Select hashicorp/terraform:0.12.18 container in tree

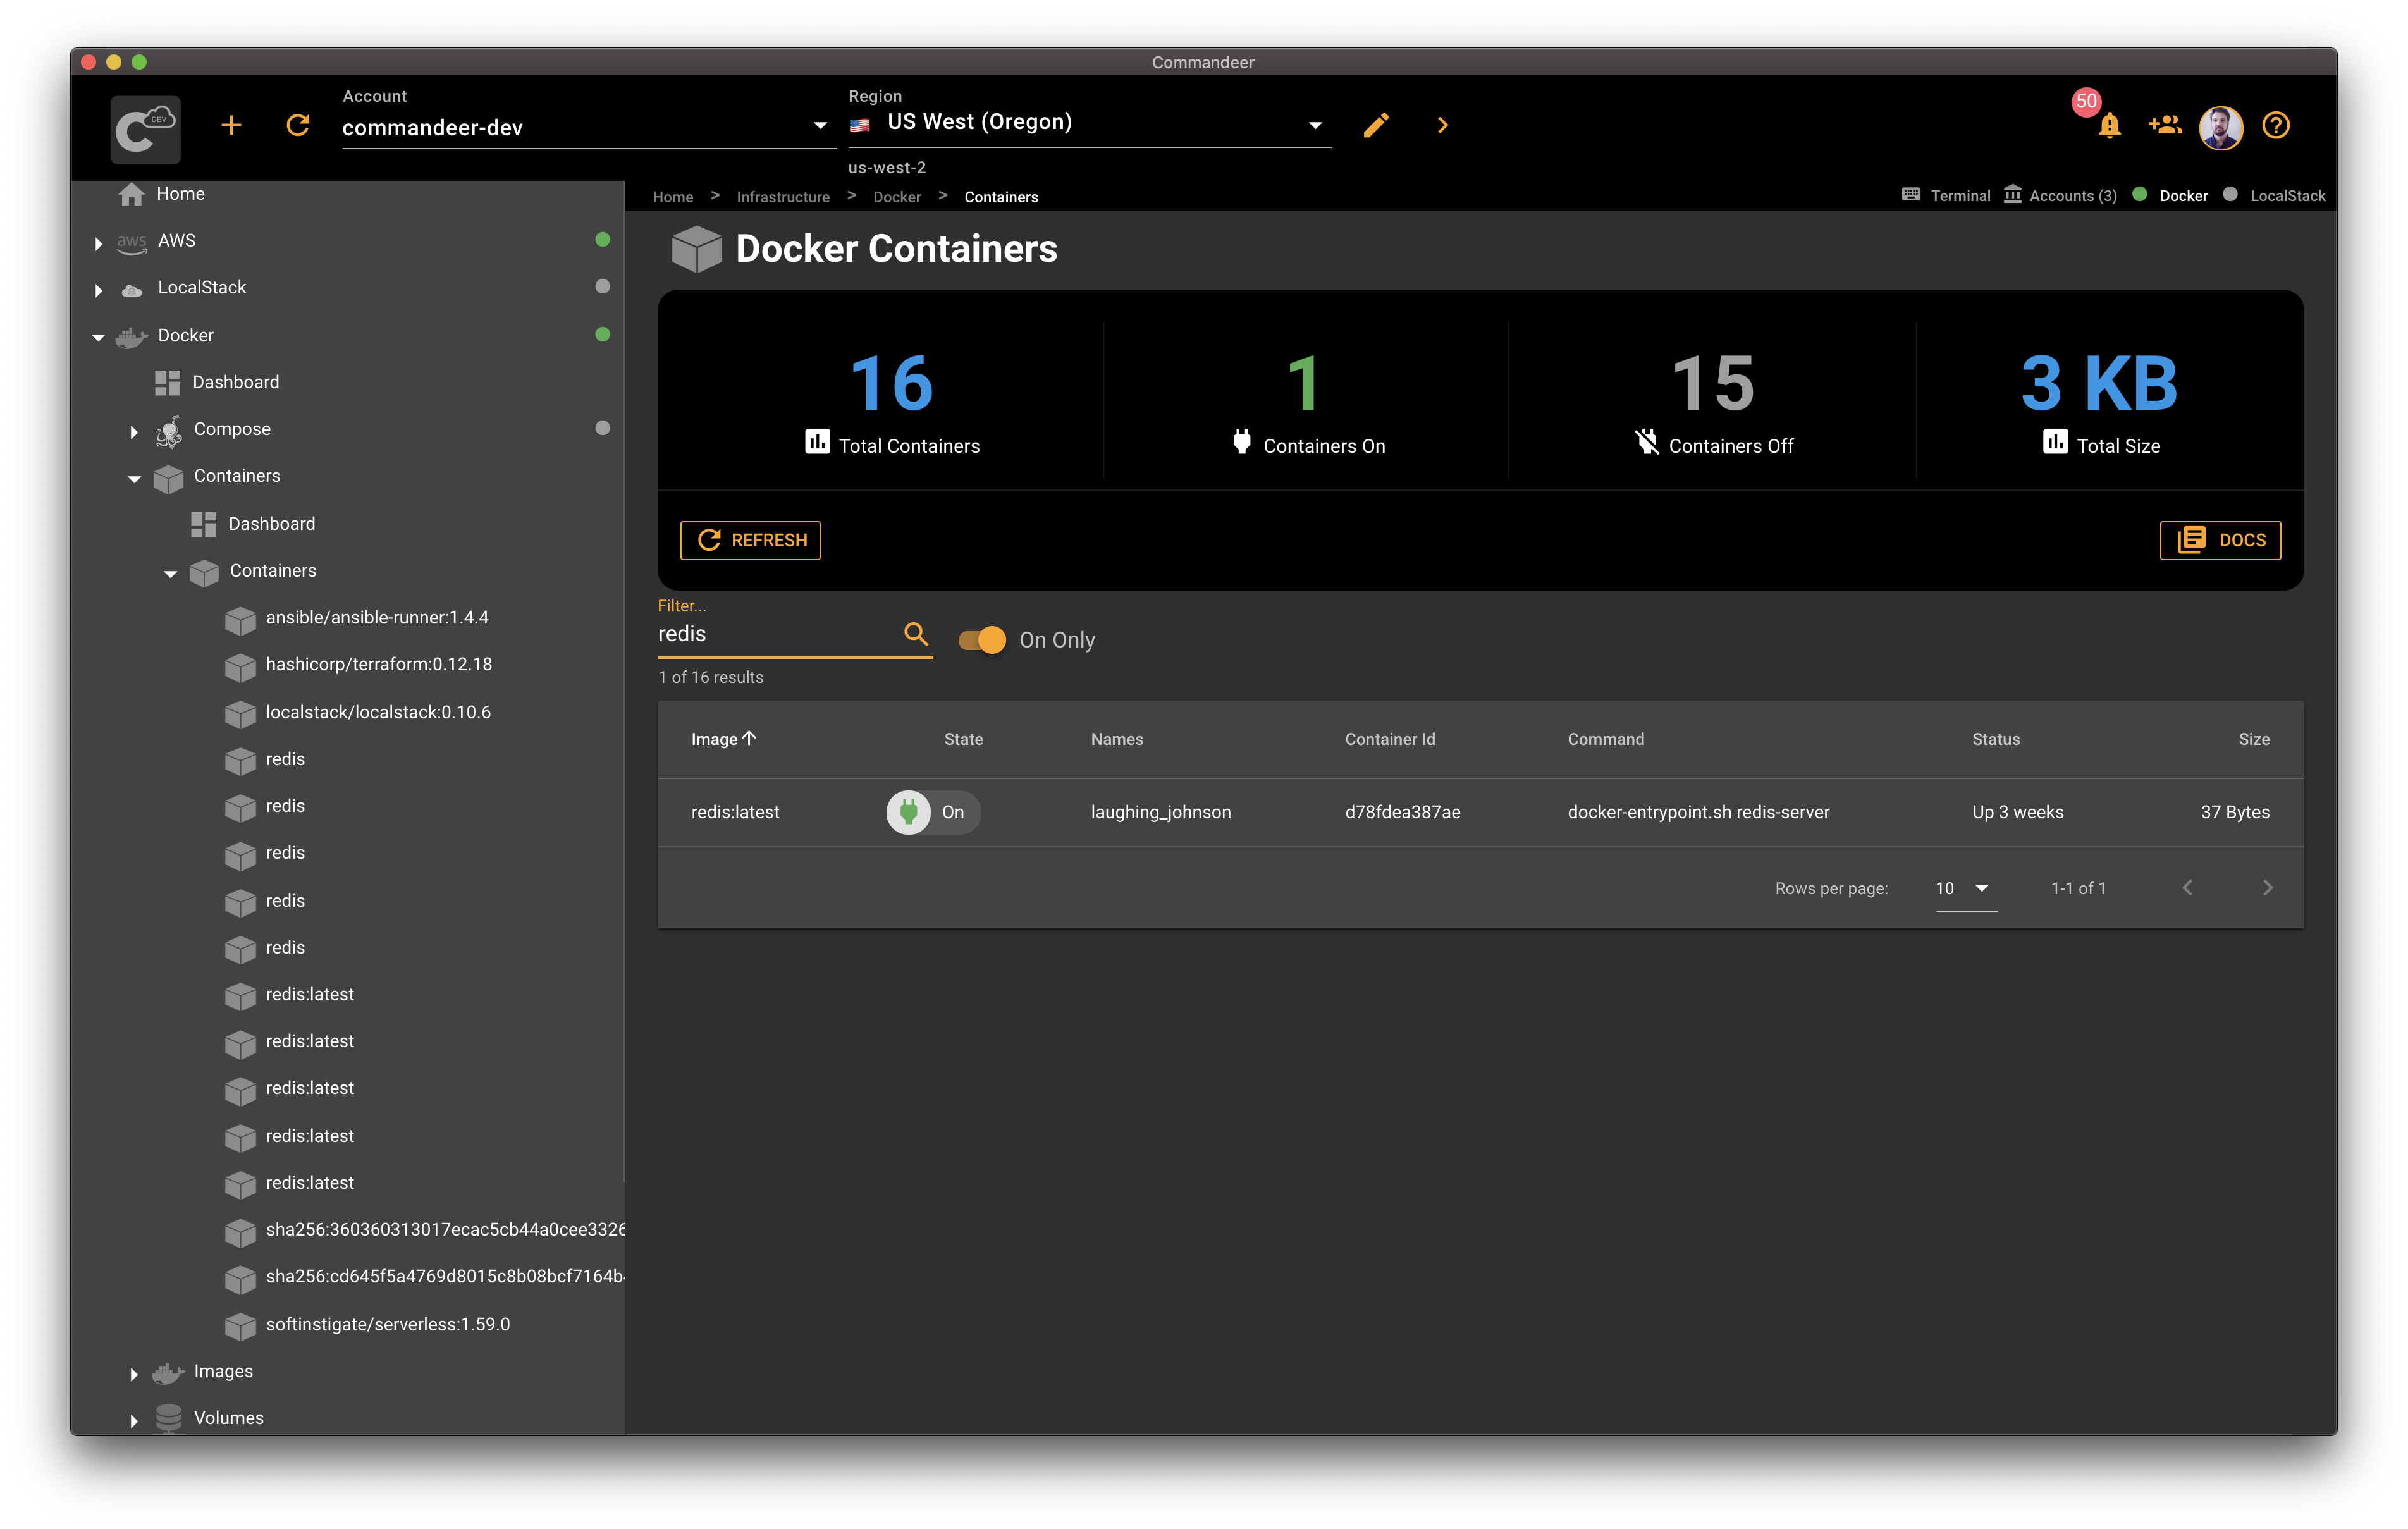click(378, 665)
